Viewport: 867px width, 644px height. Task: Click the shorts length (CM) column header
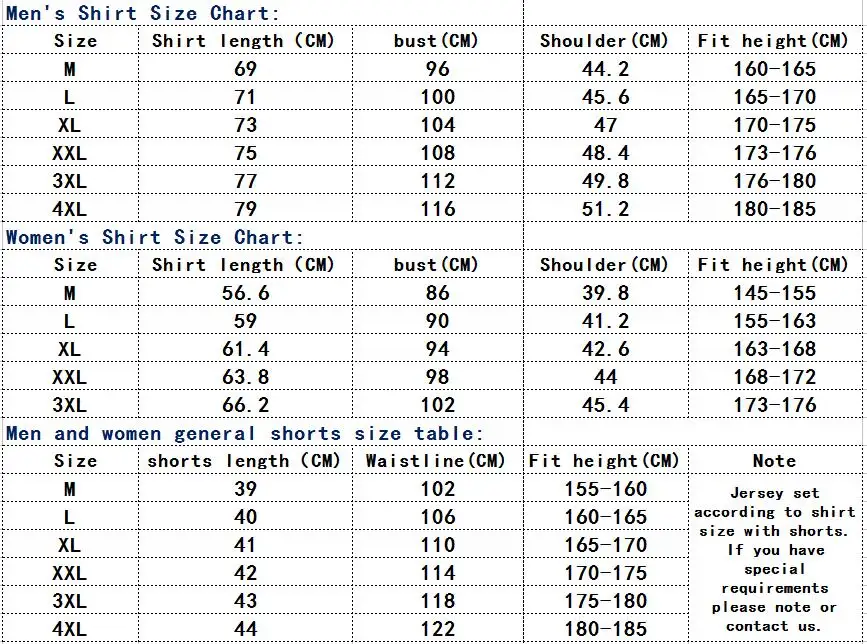point(244,461)
